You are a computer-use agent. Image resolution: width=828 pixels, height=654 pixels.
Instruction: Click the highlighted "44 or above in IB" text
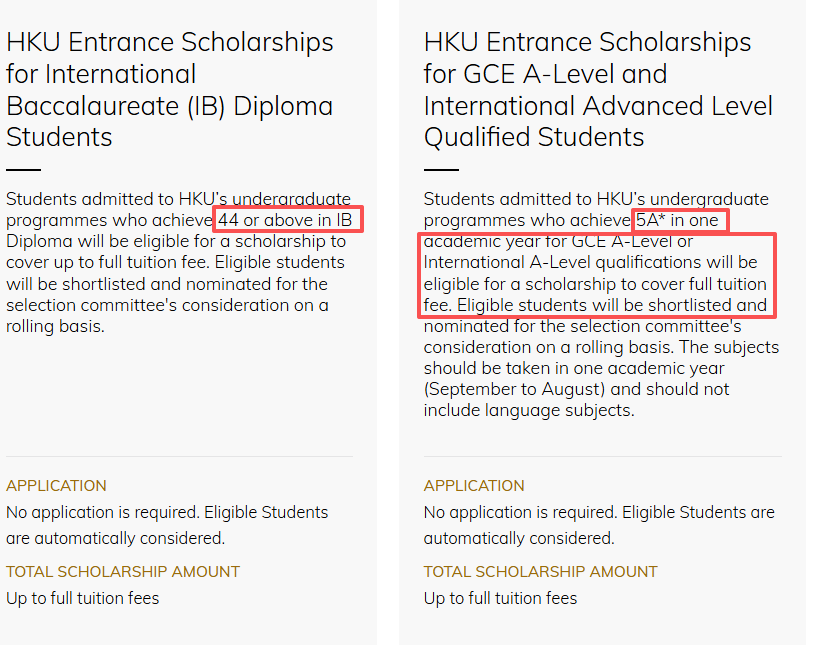[289, 220]
